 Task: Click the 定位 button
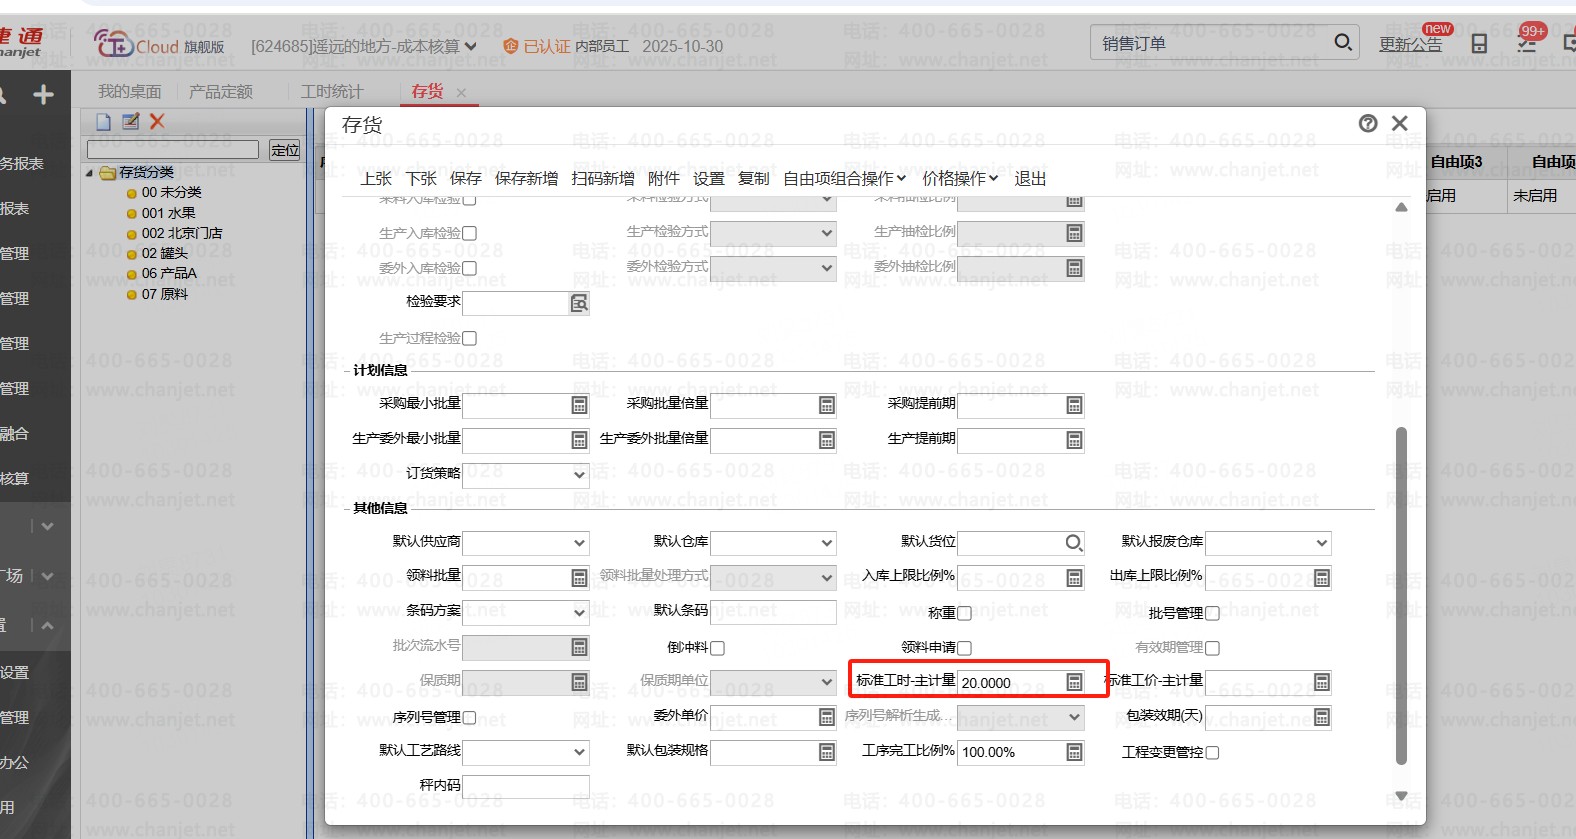(x=285, y=150)
